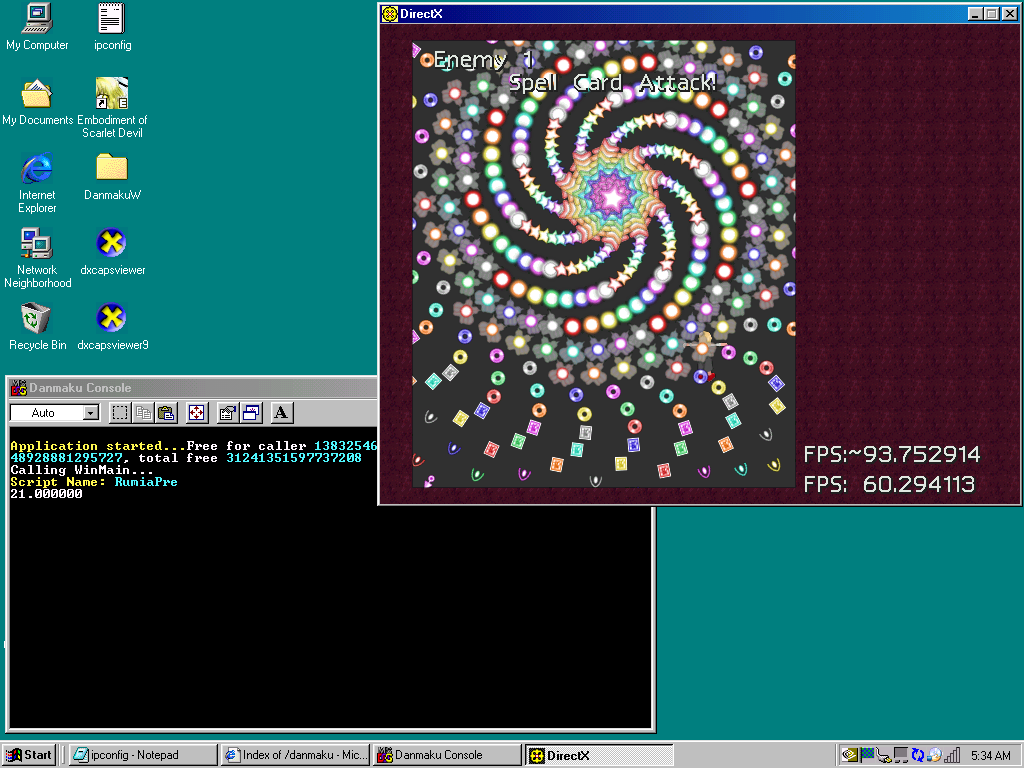
Task: Click the 'Spell Card Attack!' game text
Action: (x=613, y=83)
